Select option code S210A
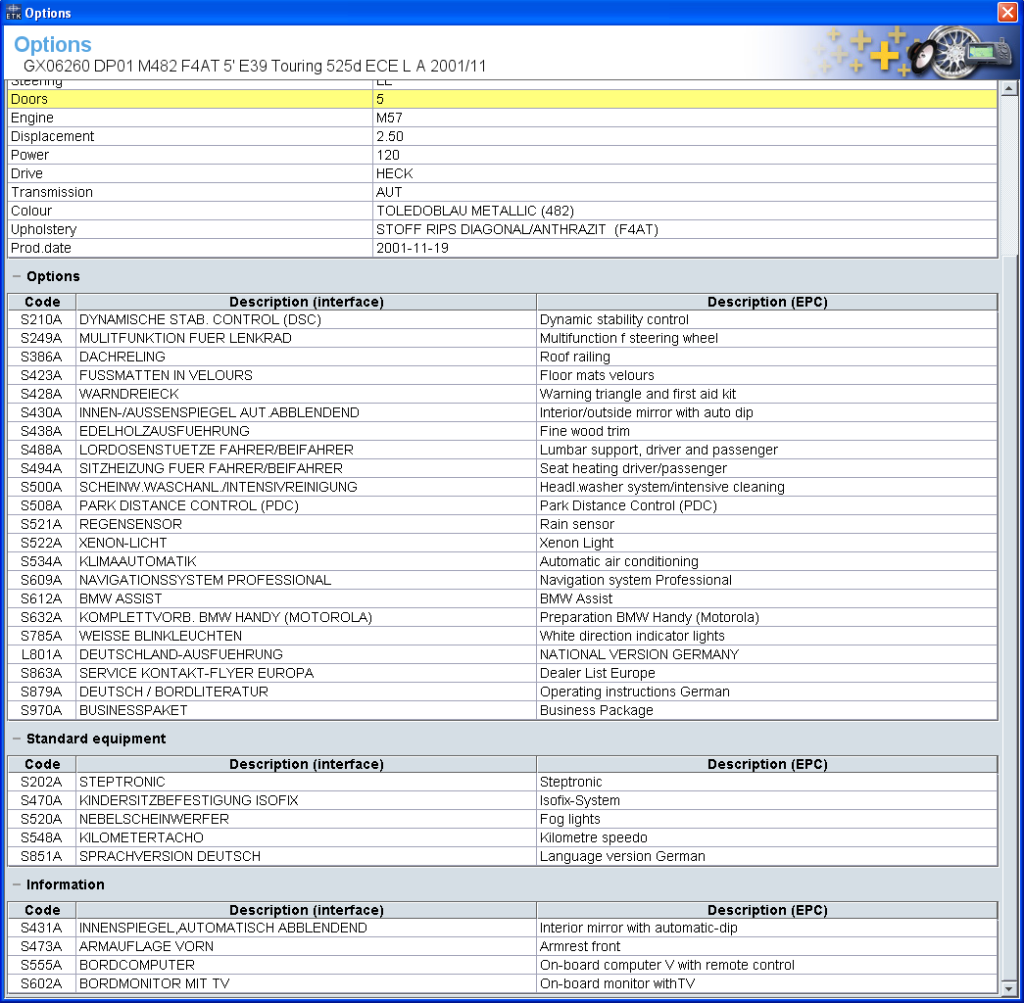This screenshot has height=1003, width=1024. [x=41, y=319]
